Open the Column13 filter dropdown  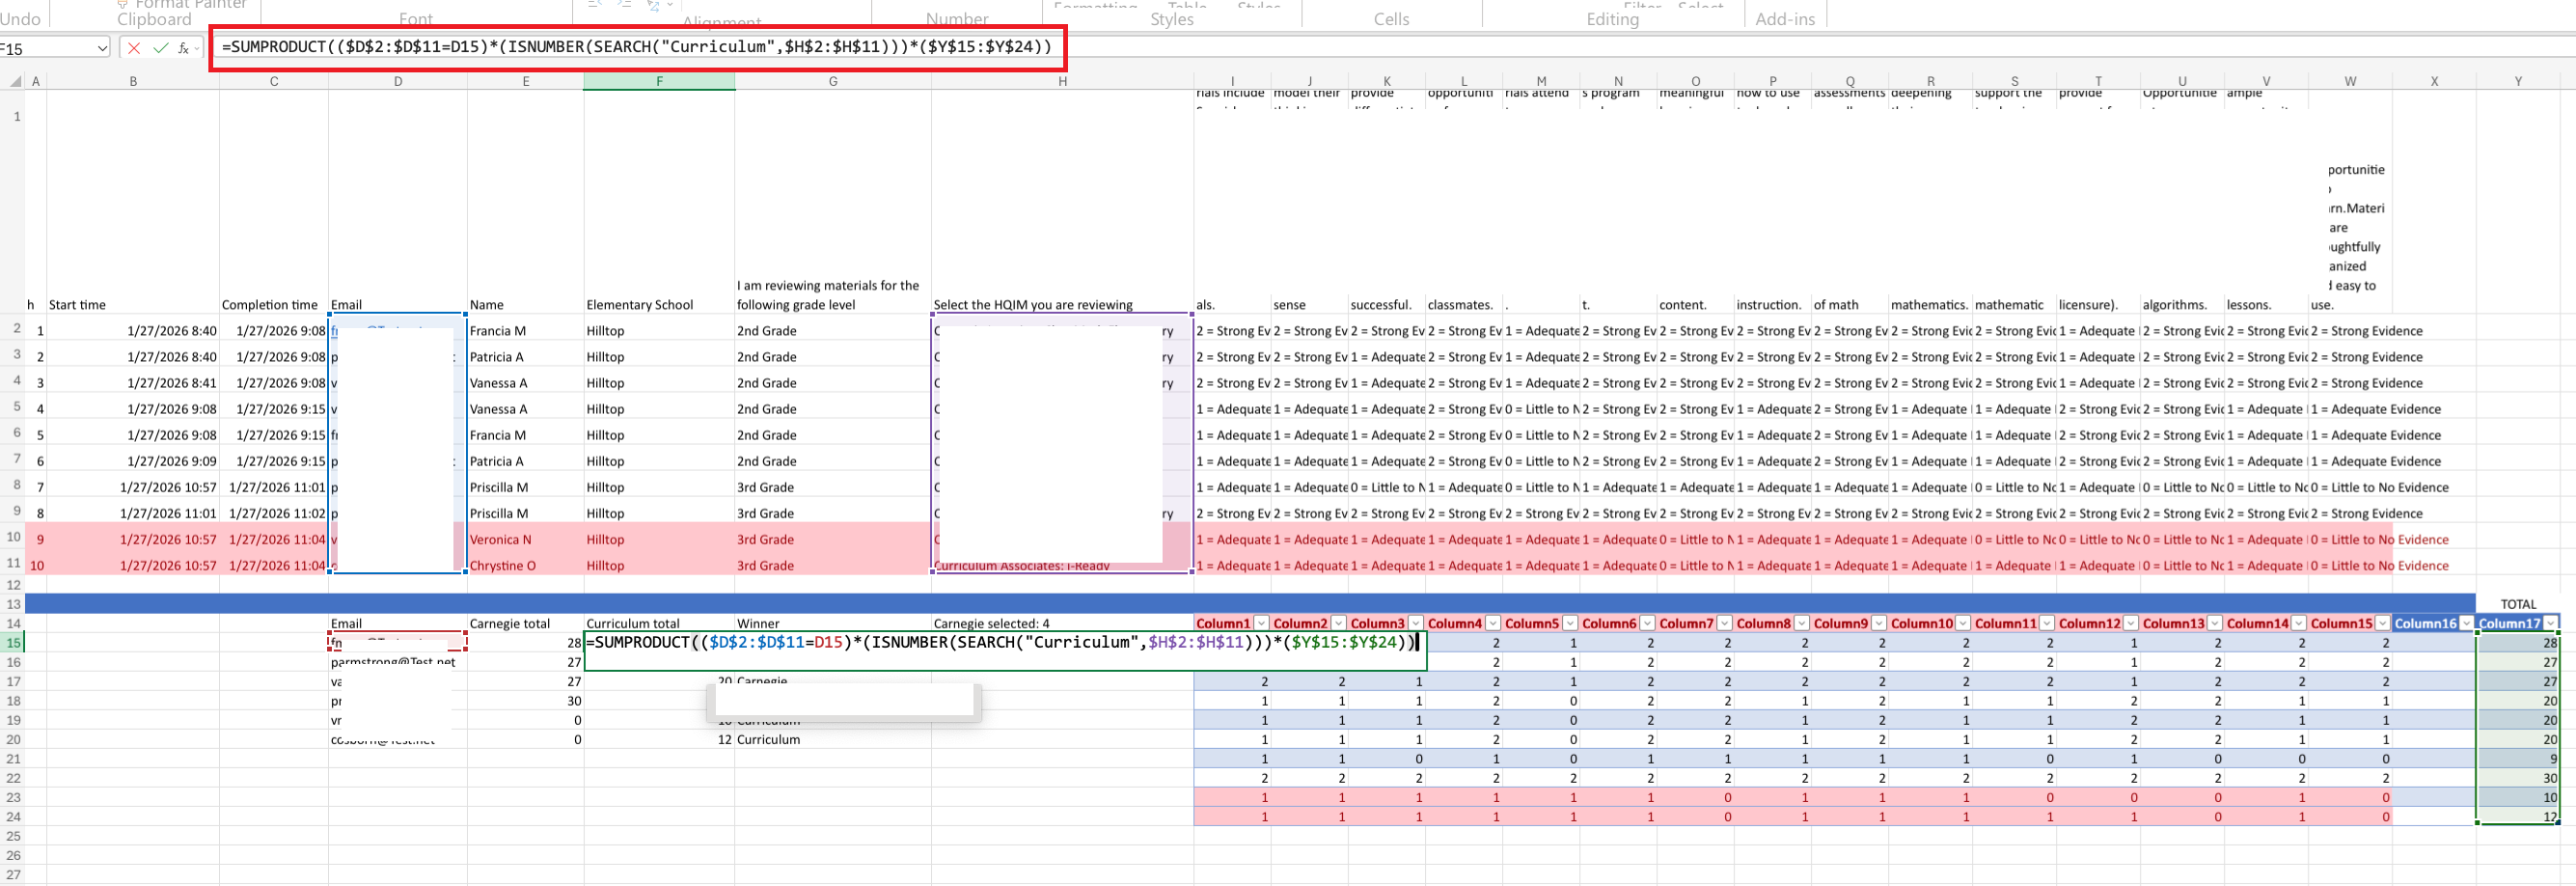click(x=2214, y=623)
